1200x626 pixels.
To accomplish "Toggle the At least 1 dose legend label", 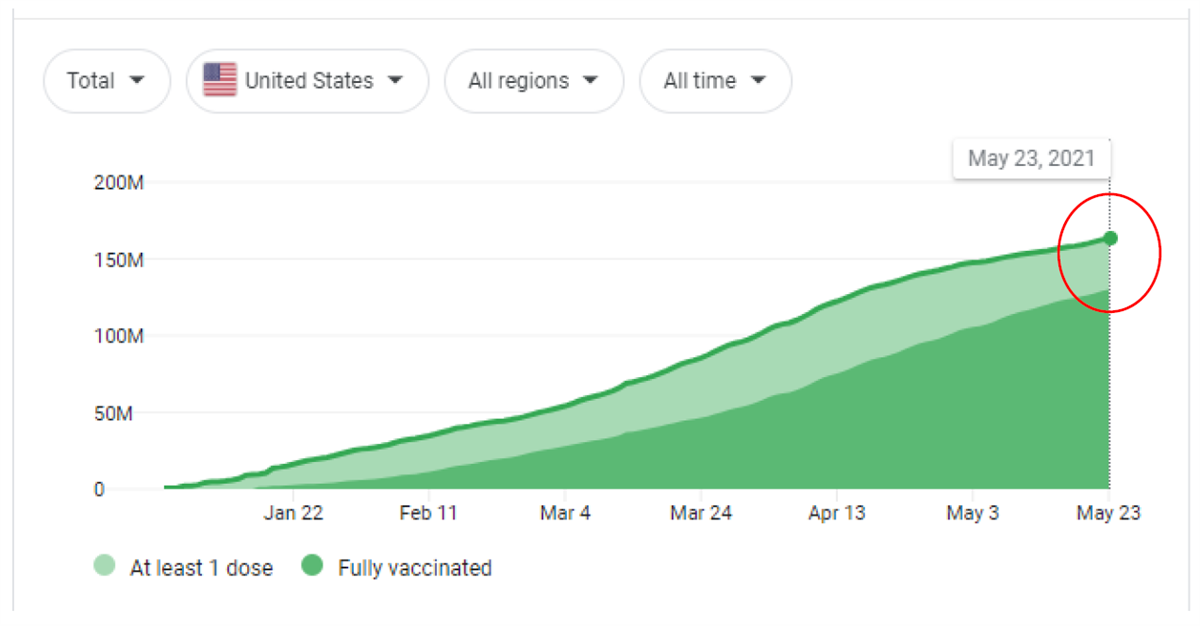I will click(201, 568).
